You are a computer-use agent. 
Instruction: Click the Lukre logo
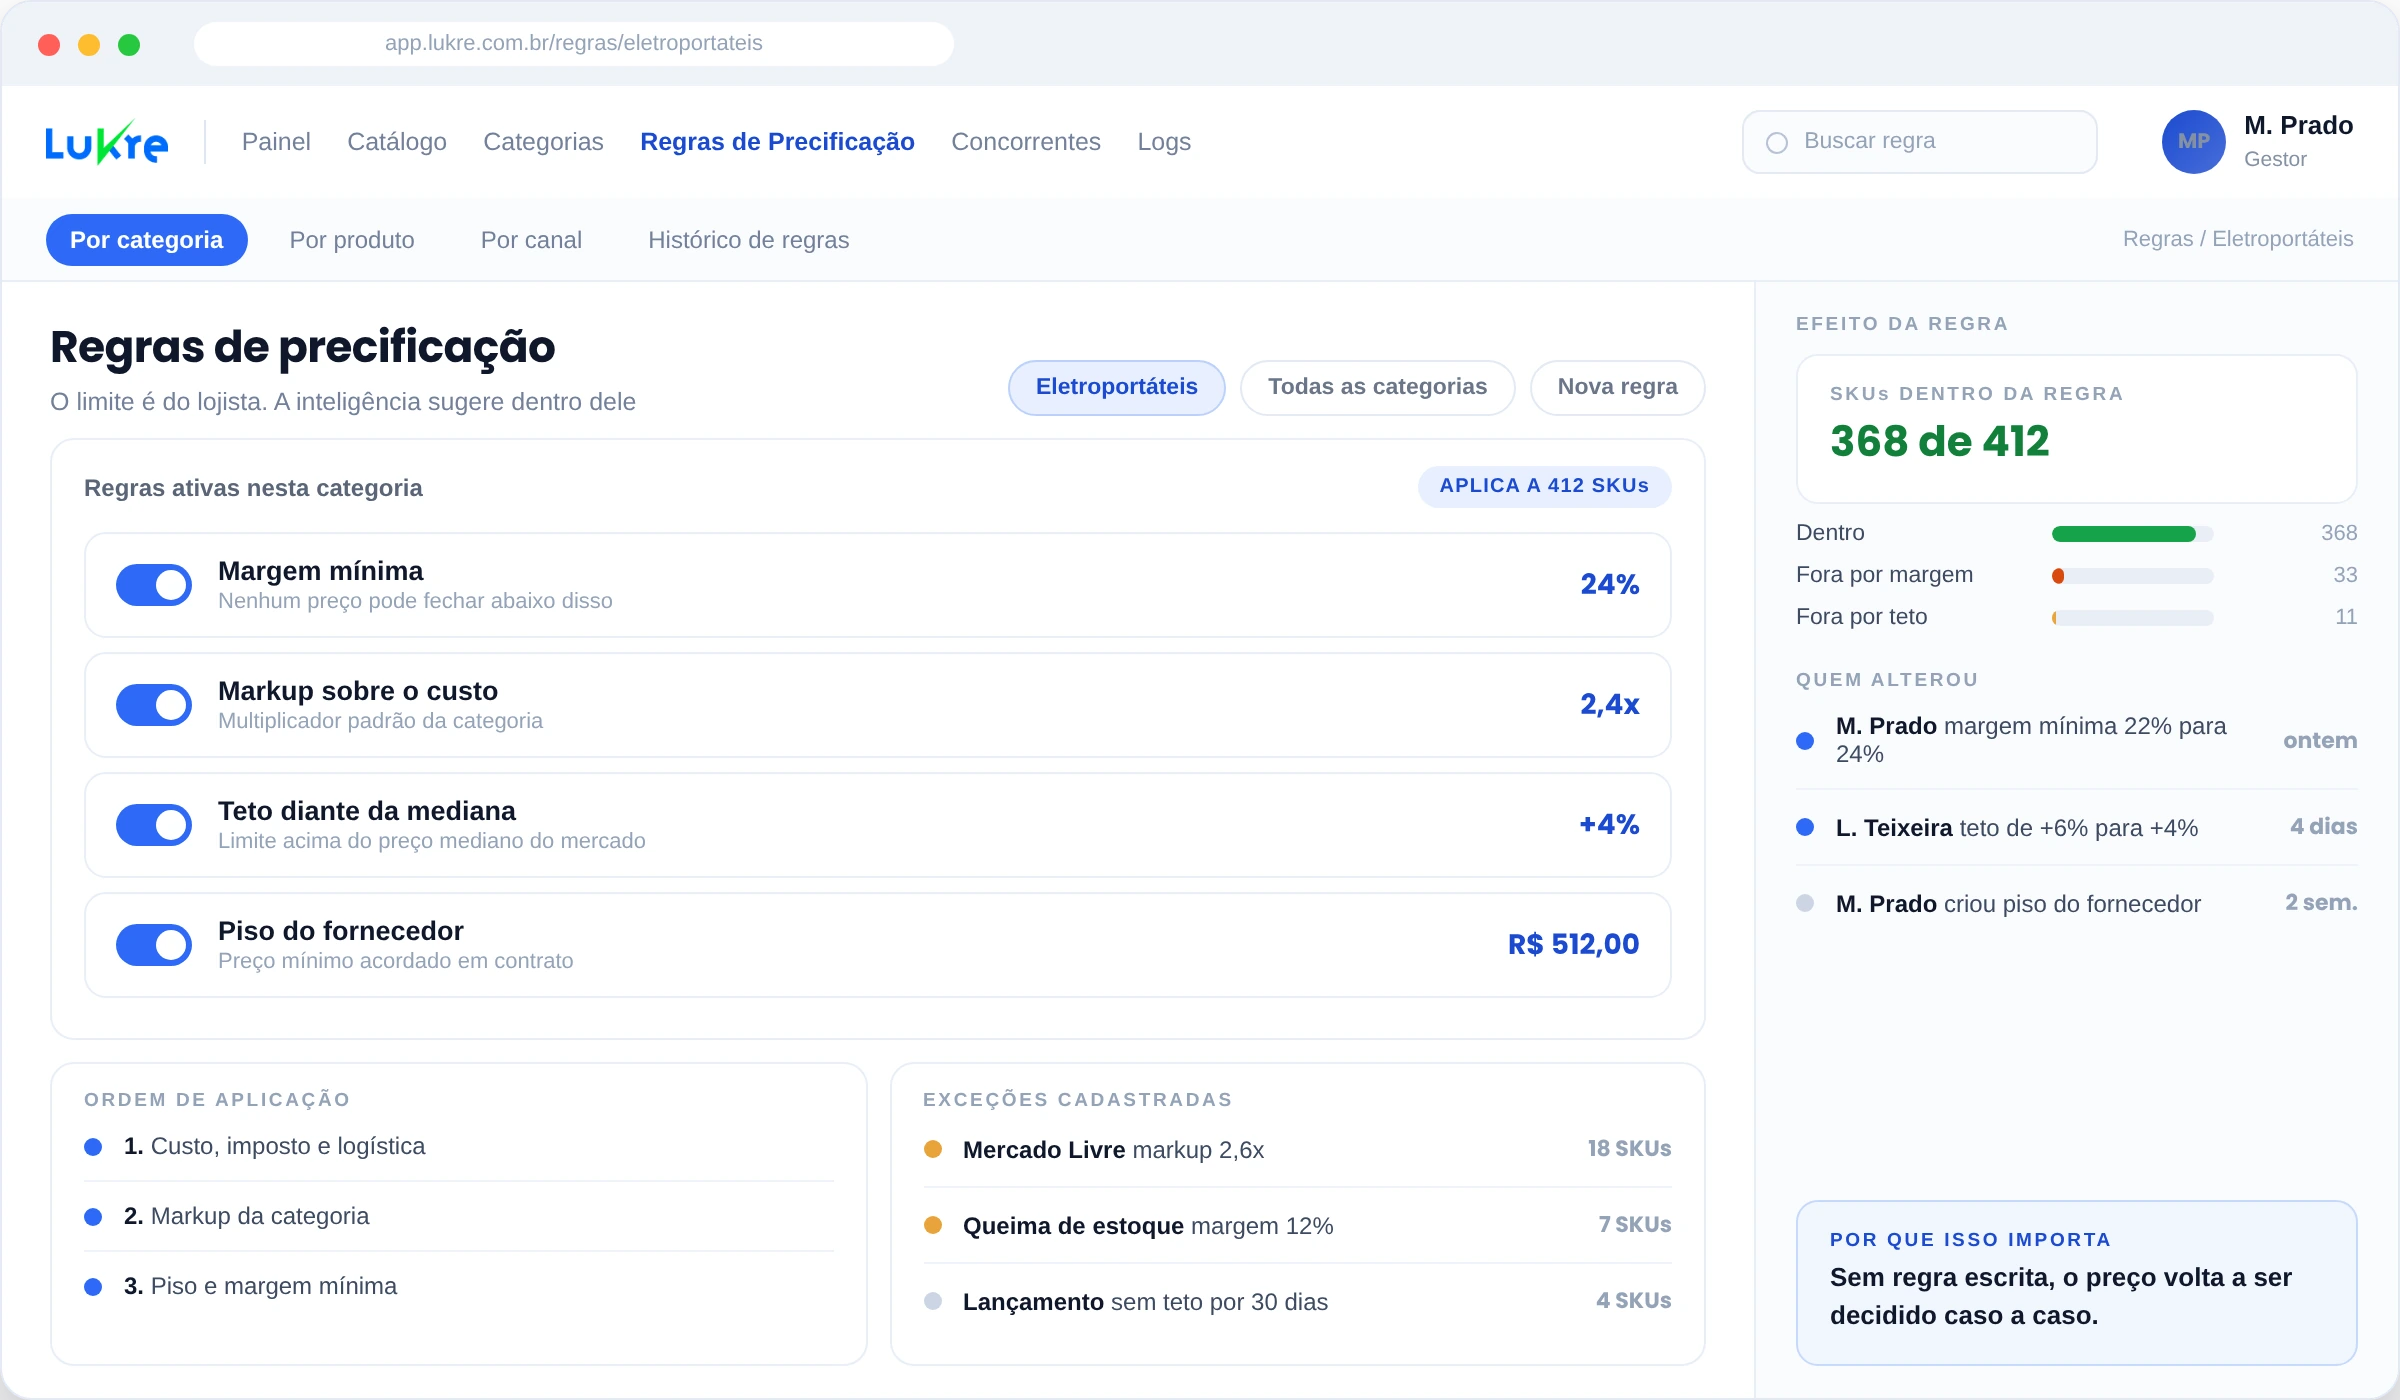106,142
